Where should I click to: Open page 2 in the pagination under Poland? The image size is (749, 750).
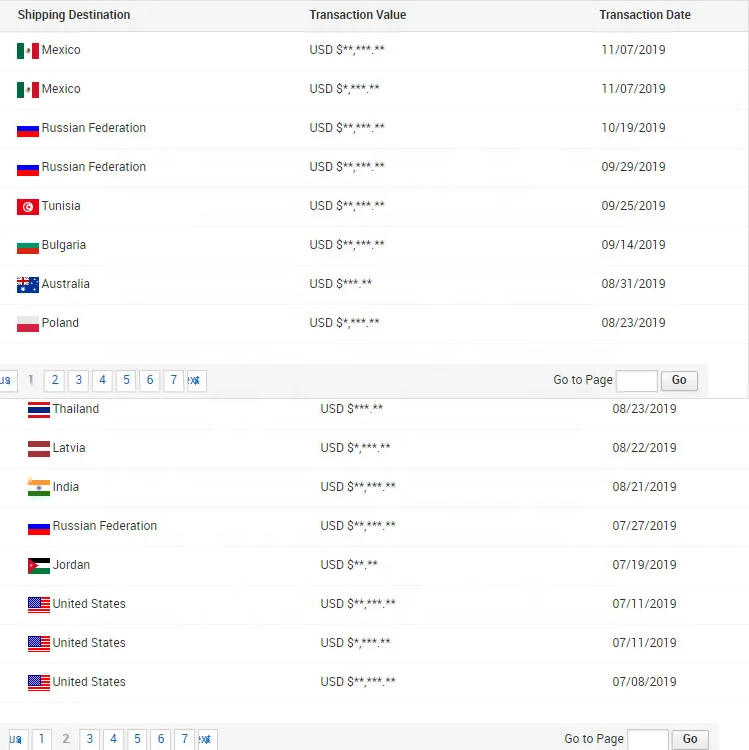tap(54, 380)
